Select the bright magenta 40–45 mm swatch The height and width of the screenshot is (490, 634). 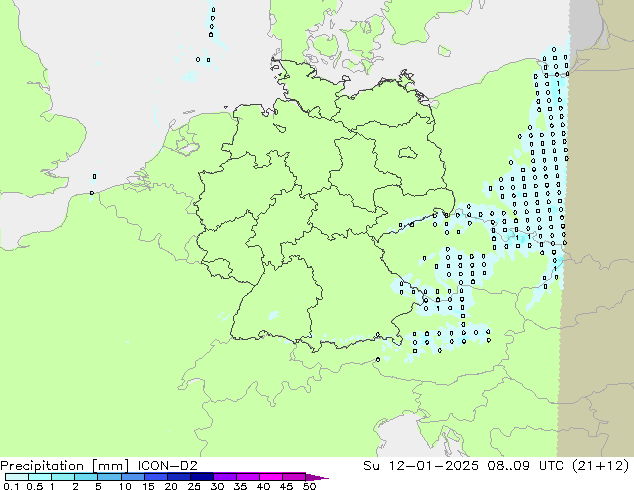pyautogui.click(x=271, y=477)
